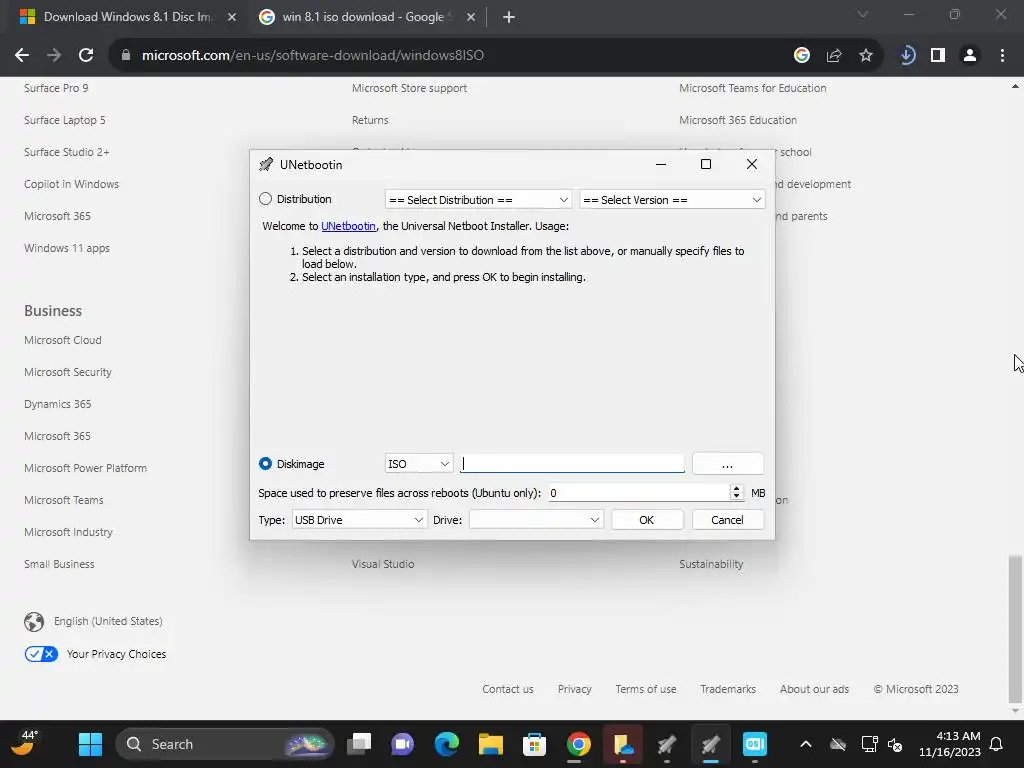The image size is (1024, 768).
Task: Open File Explorer from taskbar
Action: 490,744
